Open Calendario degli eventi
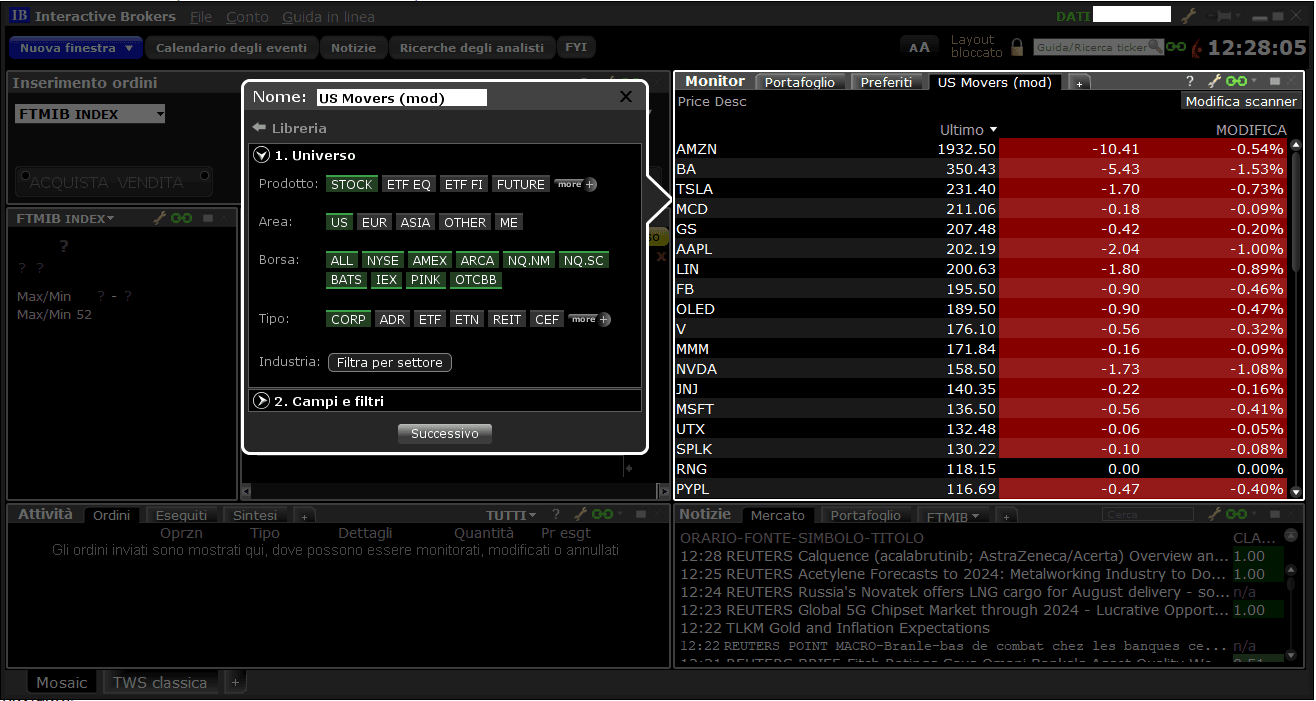 [x=232, y=48]
